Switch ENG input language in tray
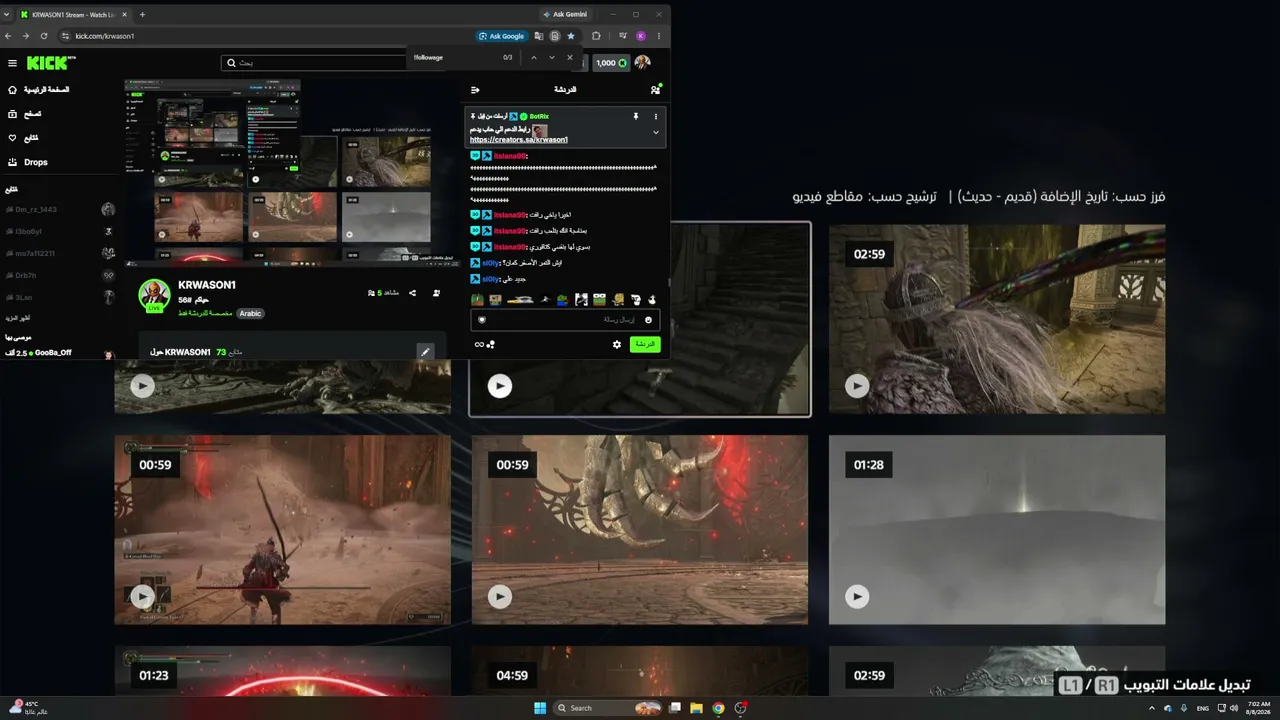The width and height of the screenshot is (1280, 720). pos(1203,708)
